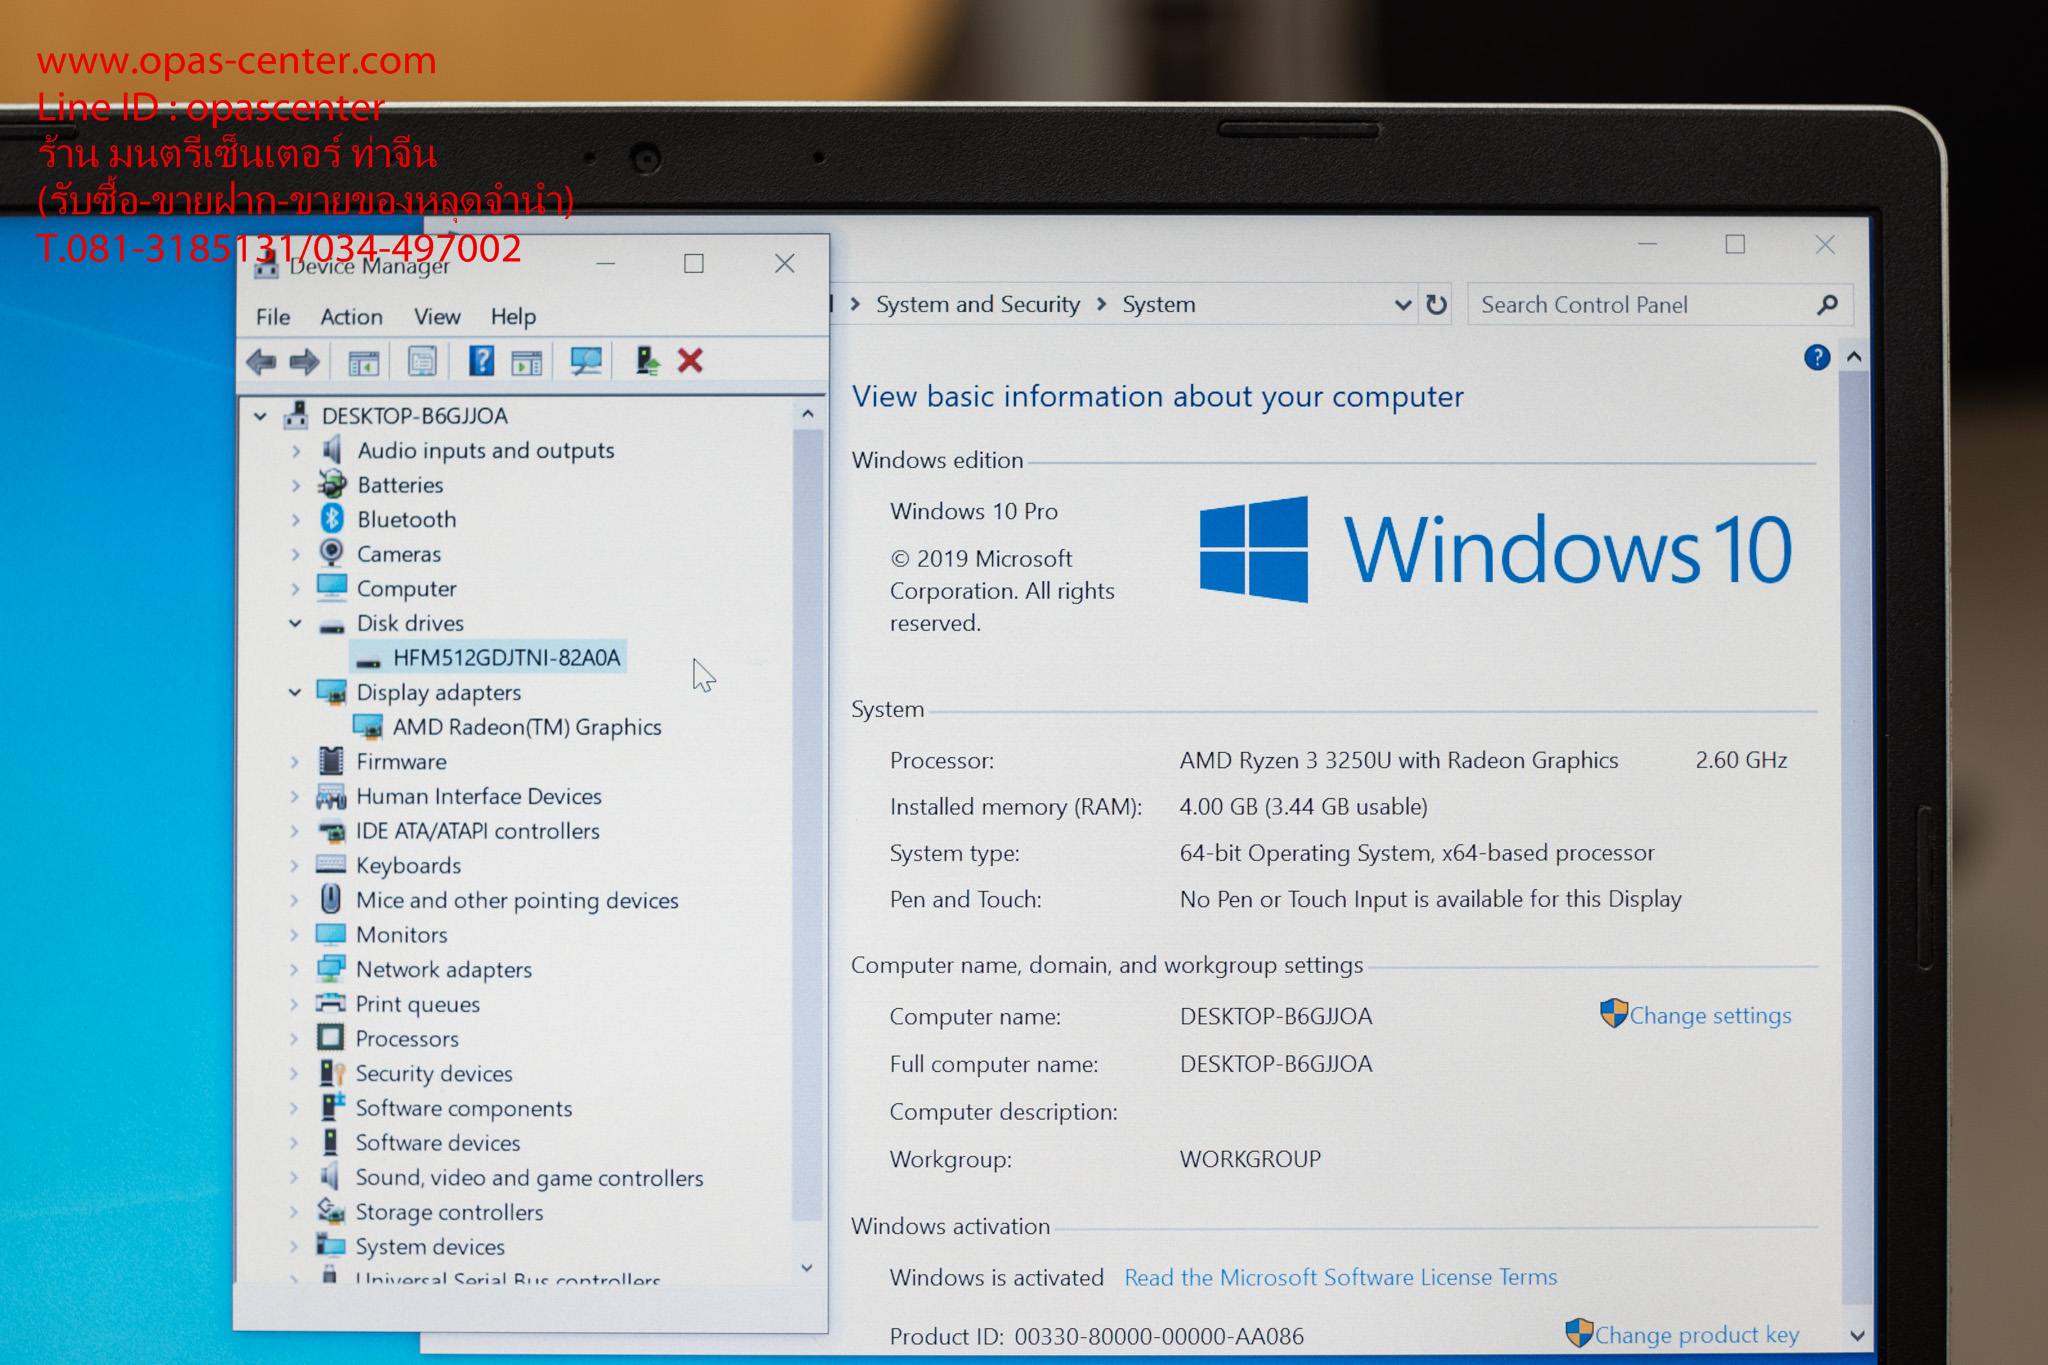The height and width of the screenshot is (1365, 2048).
Task: Click Scan for hardware changes monitor icon
Action: coord(586,361)
